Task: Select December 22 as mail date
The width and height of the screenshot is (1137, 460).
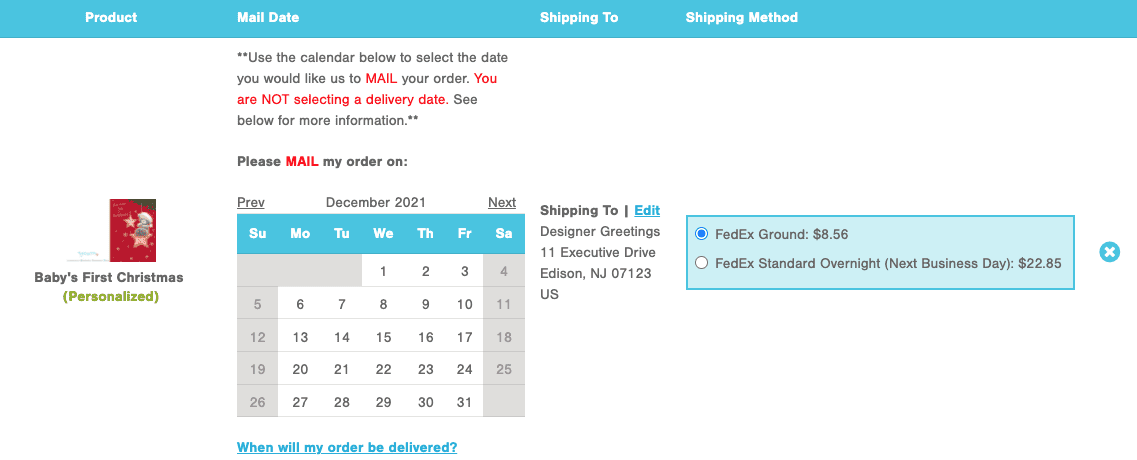Action: pos(383,369)
